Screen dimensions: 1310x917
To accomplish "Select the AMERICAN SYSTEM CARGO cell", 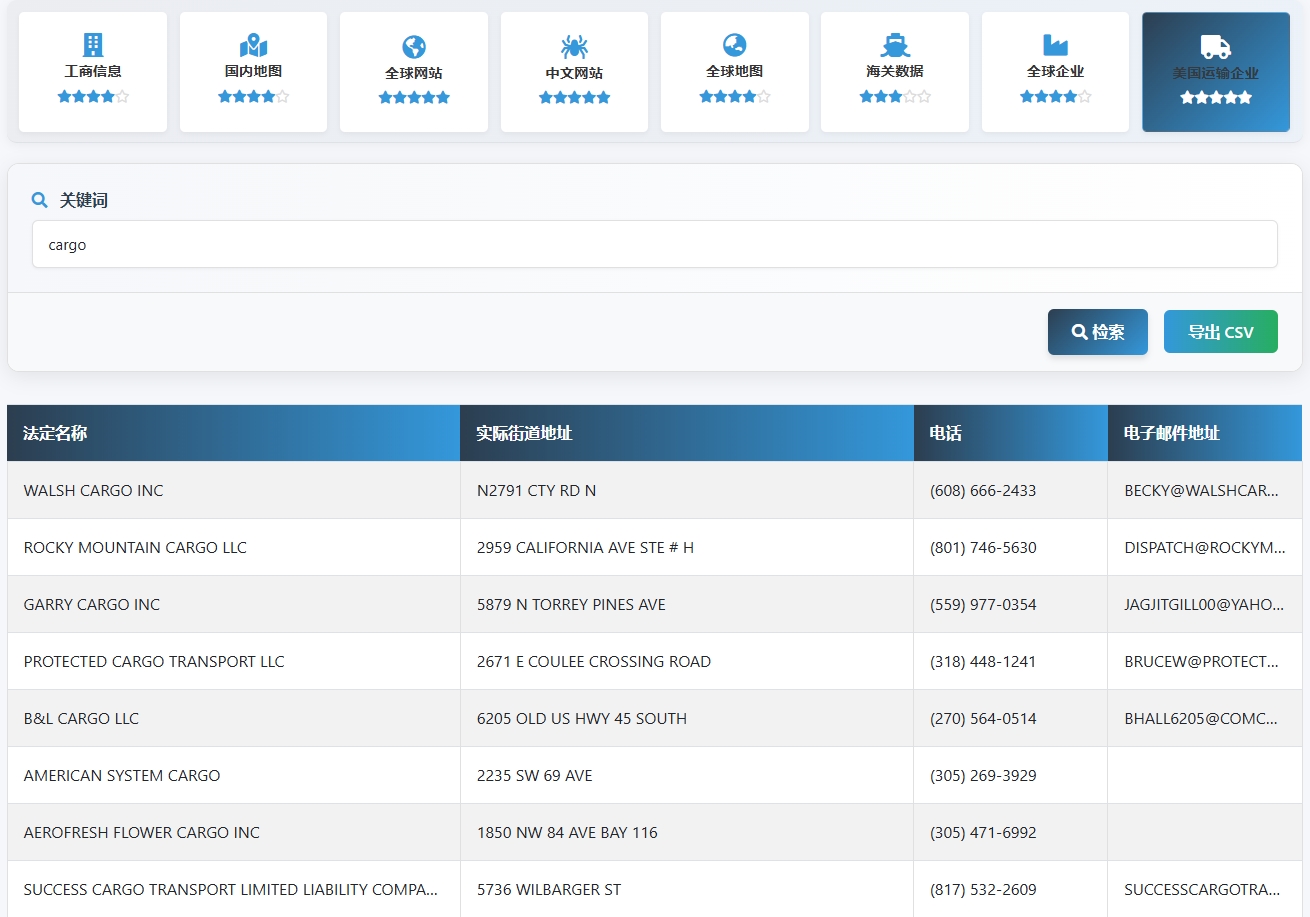I will pyautogui.click(x=234, y=775).
